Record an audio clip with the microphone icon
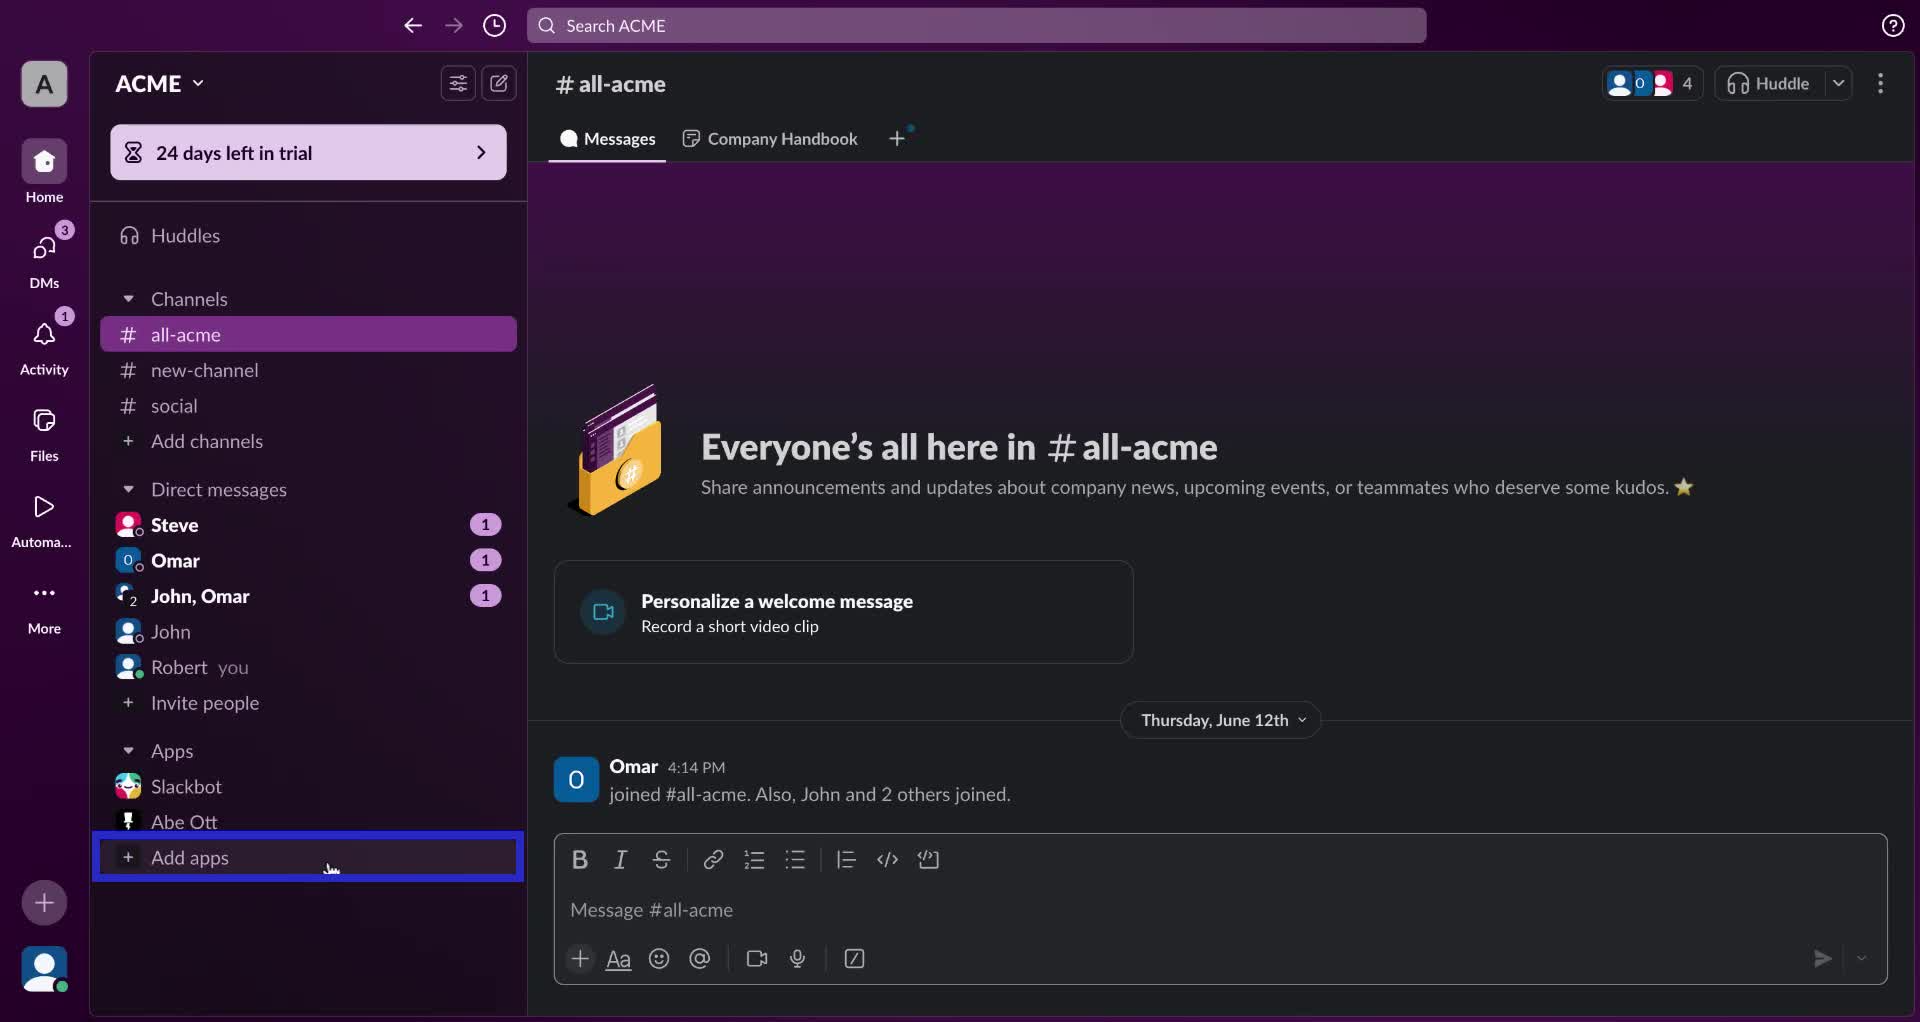This screenshot has height=1022, width=1920. pyautogui.click(x=797, y=959)
